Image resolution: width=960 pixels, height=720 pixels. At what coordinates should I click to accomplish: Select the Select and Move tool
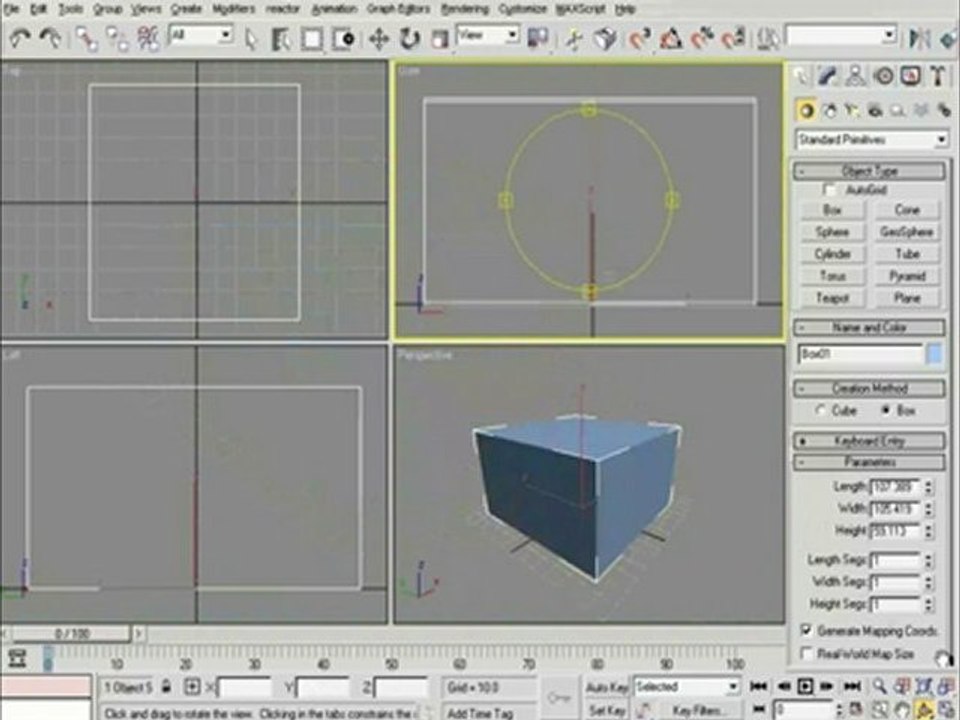click(379, 39)
